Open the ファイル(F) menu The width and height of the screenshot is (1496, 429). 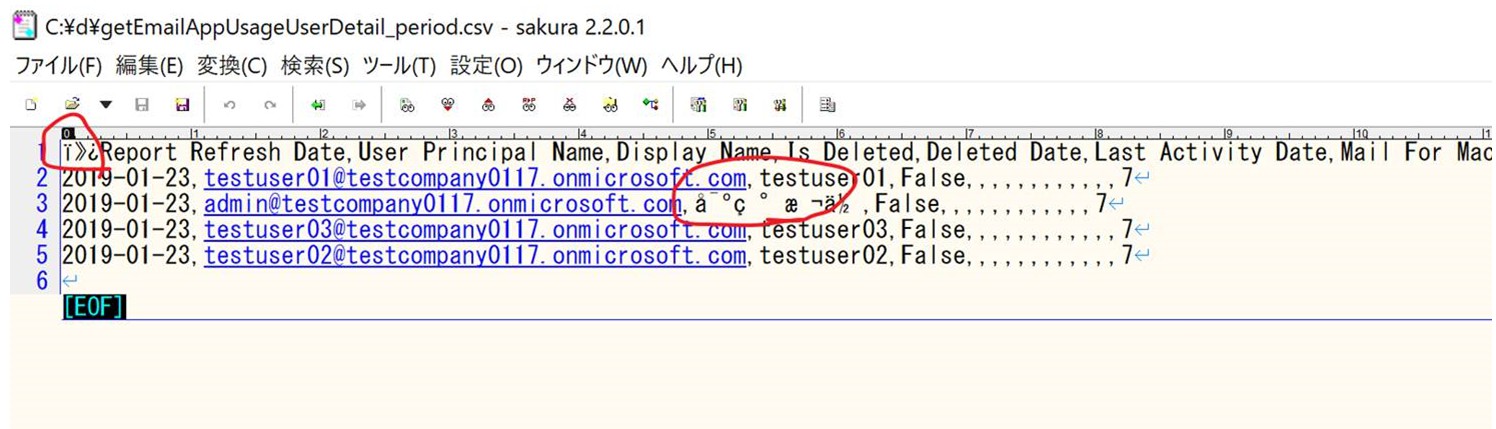tap(58, 66)
